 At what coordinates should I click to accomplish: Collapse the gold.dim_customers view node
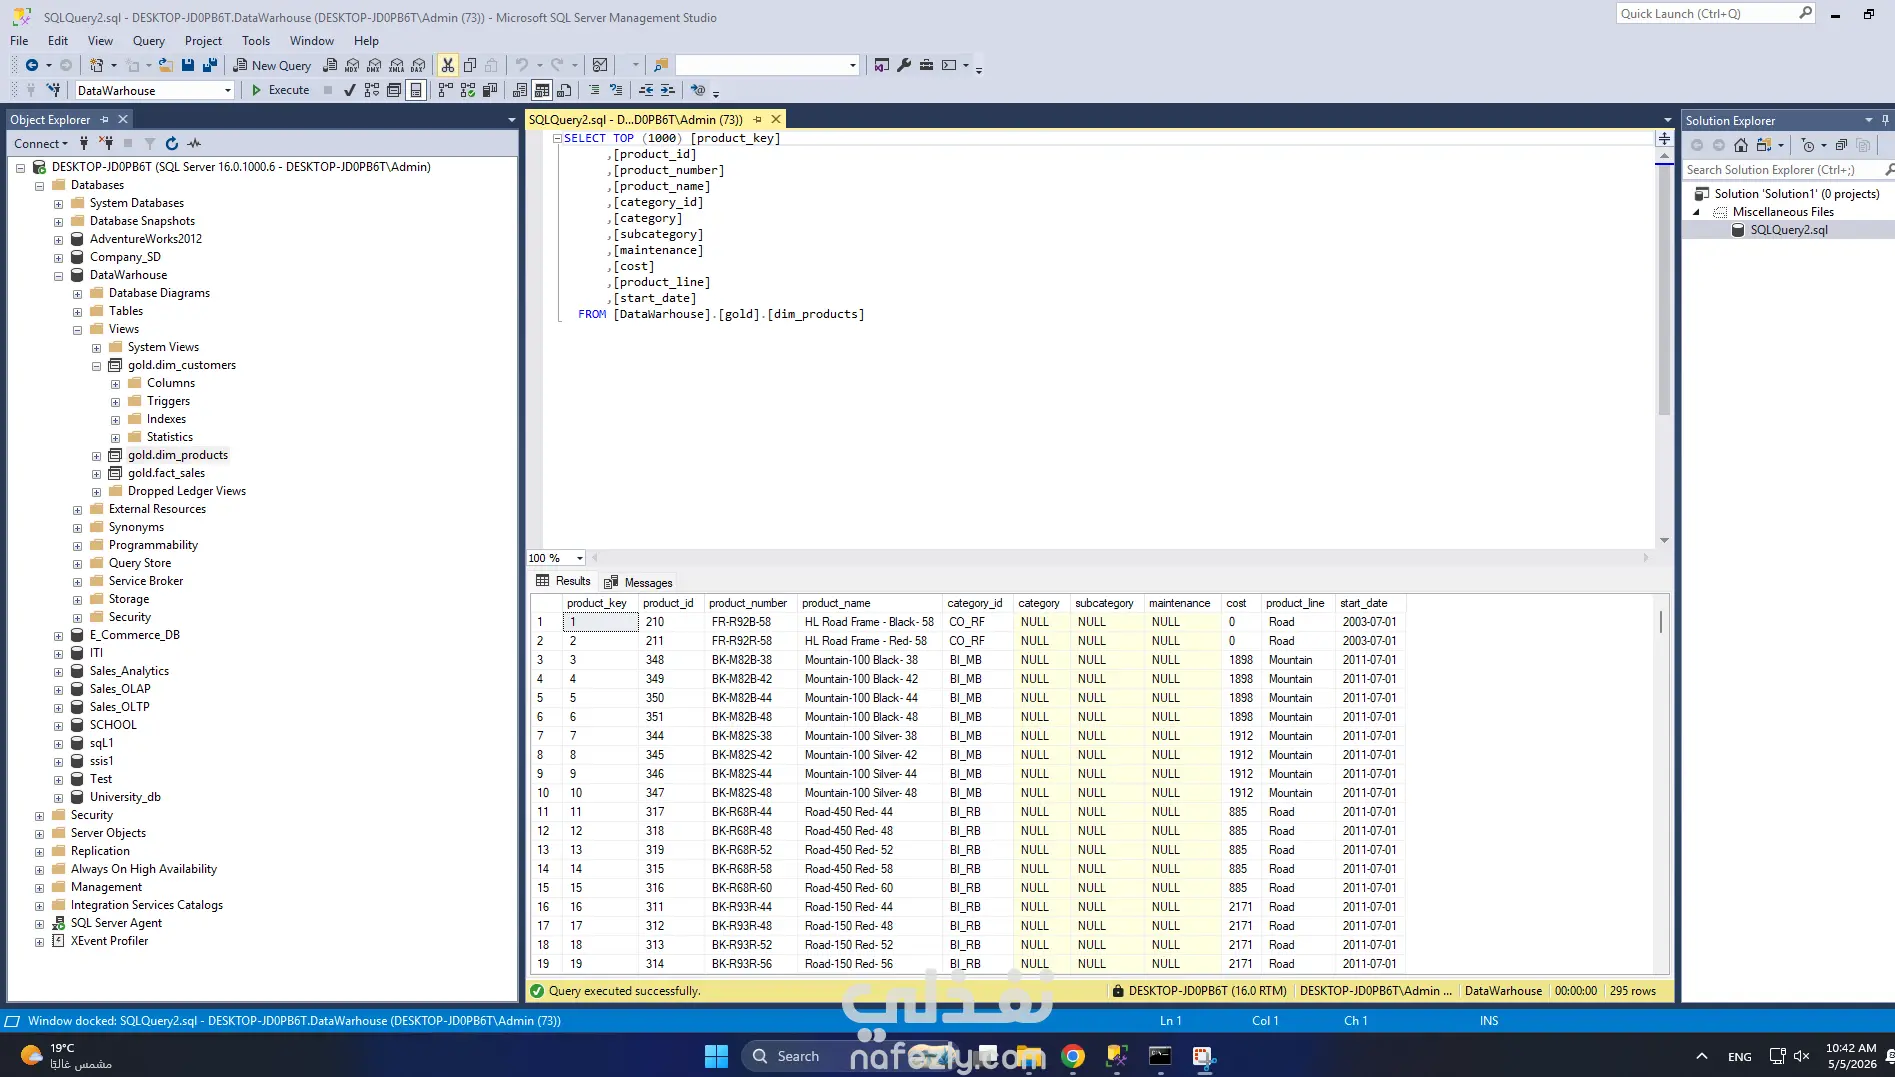tap(96, 366)
